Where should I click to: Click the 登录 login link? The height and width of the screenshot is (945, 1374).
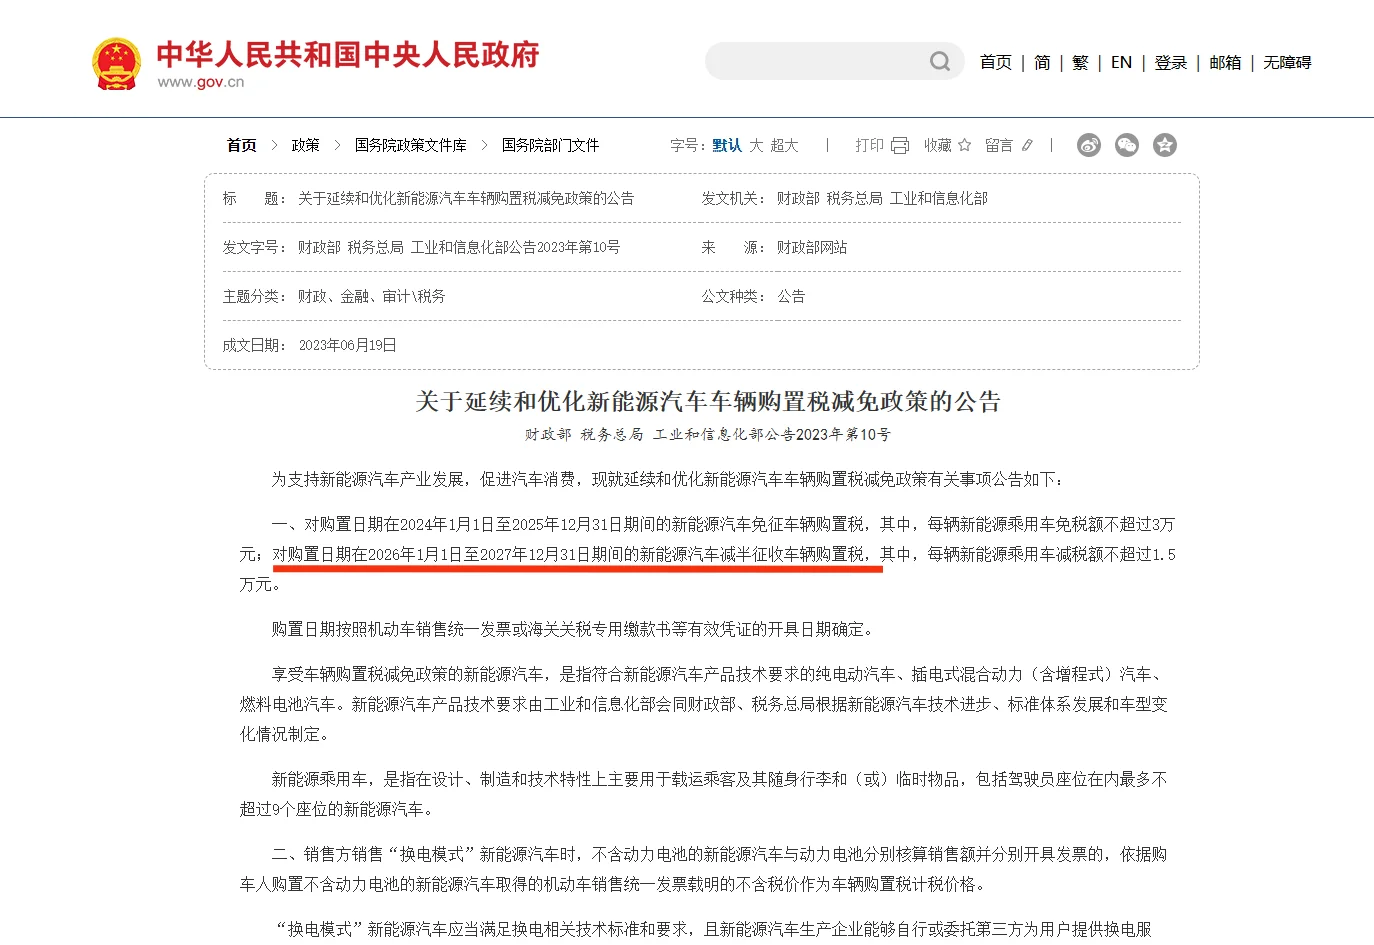tap(1170, 62)
